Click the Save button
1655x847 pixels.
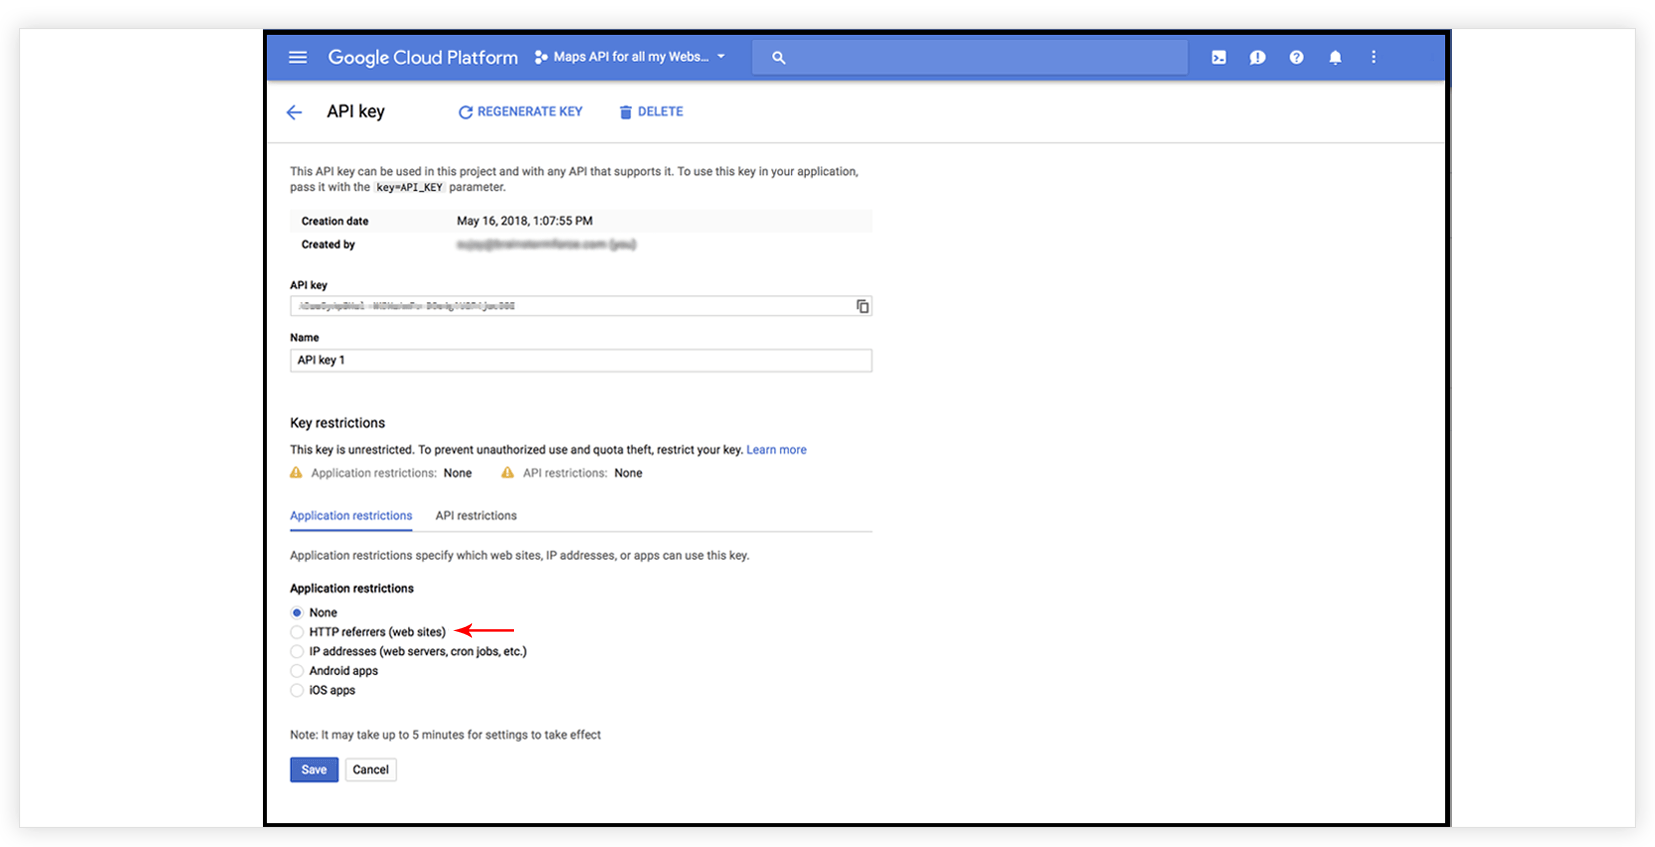pos(314,770)
